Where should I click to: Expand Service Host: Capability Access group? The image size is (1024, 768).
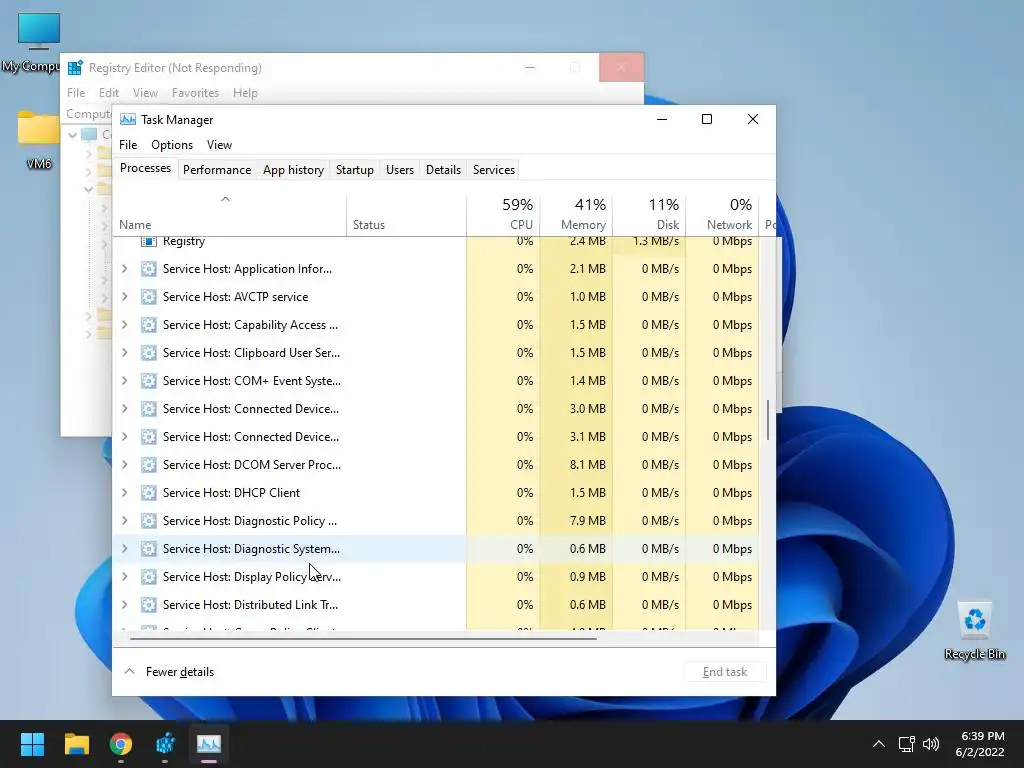[x=125, y=325]
